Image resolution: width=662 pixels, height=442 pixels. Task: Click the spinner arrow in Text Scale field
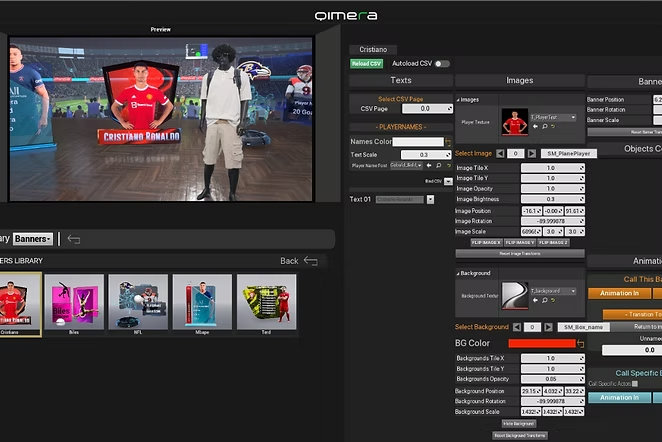click(x=448, y=155)
